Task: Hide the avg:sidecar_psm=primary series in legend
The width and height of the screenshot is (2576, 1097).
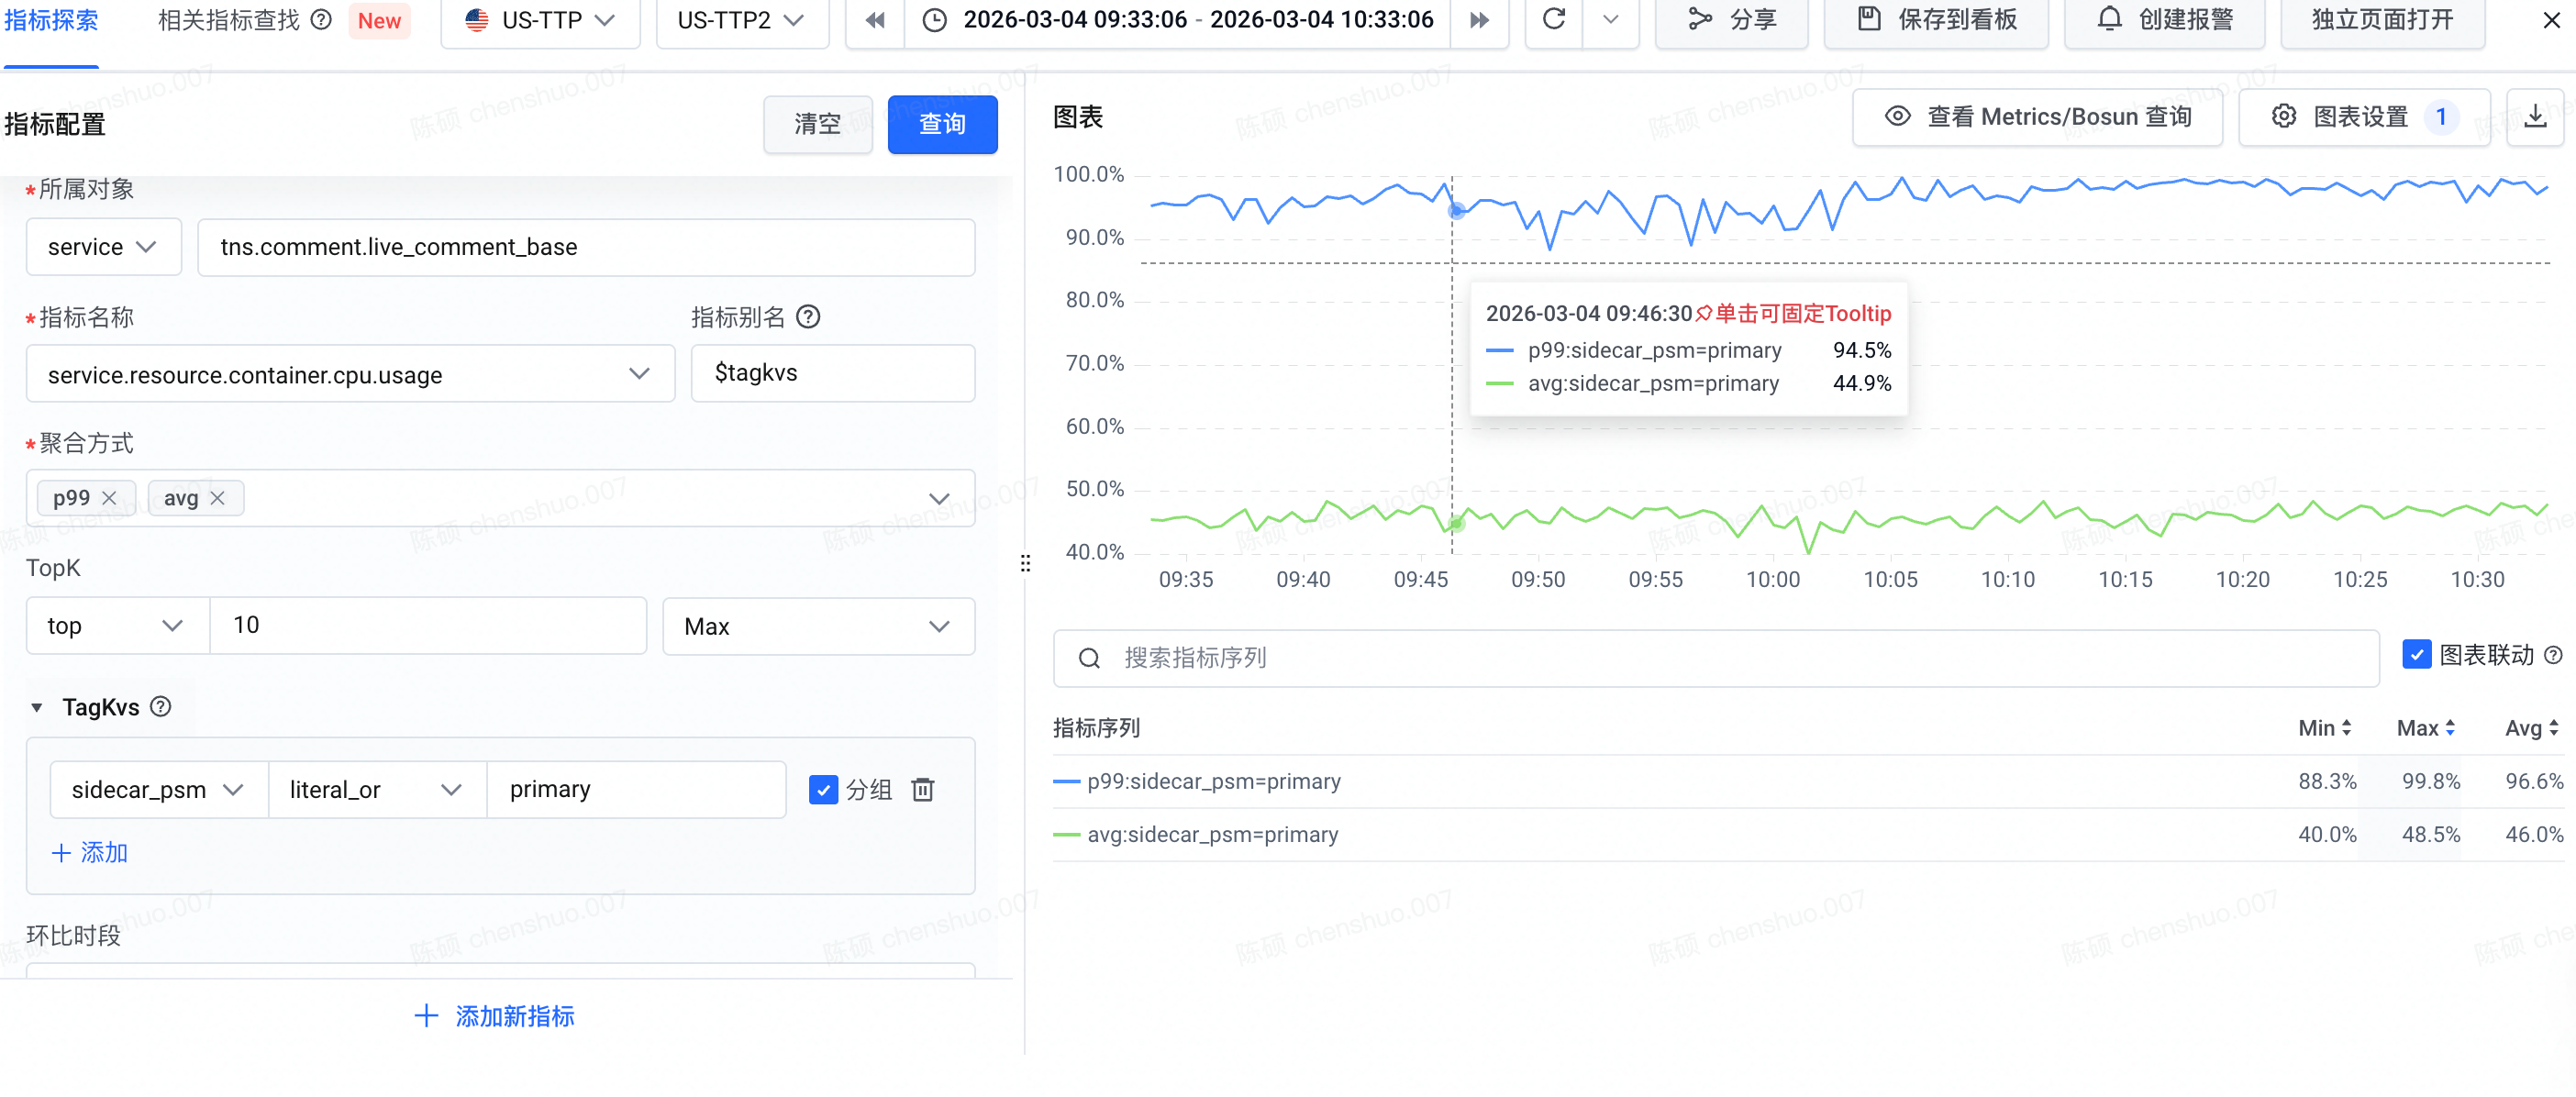Action: [x=1213, y=834]
